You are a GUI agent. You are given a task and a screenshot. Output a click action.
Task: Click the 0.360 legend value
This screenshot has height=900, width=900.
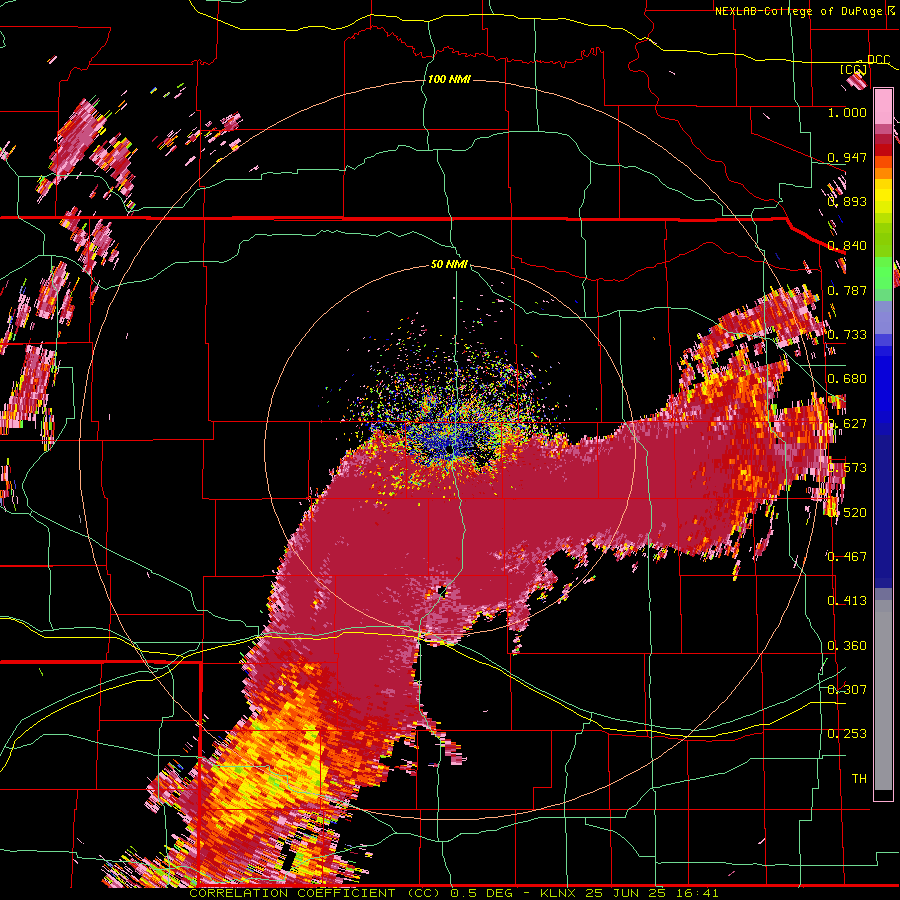pyautogui.click(x=847, y=646)
